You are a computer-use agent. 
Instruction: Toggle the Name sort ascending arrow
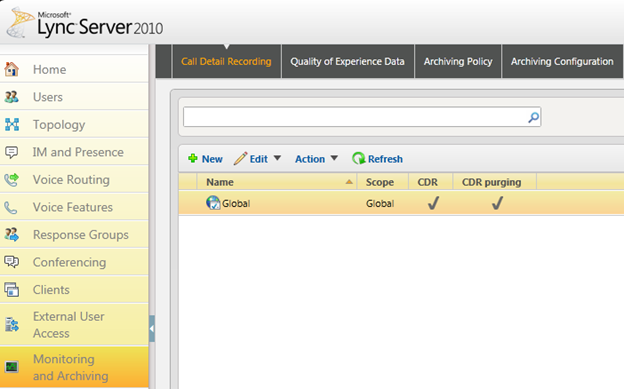coord(349,182)
